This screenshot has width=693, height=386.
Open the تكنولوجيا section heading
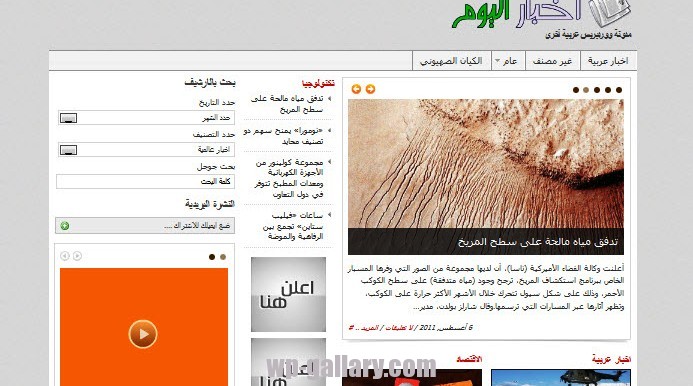coord(318,83)
